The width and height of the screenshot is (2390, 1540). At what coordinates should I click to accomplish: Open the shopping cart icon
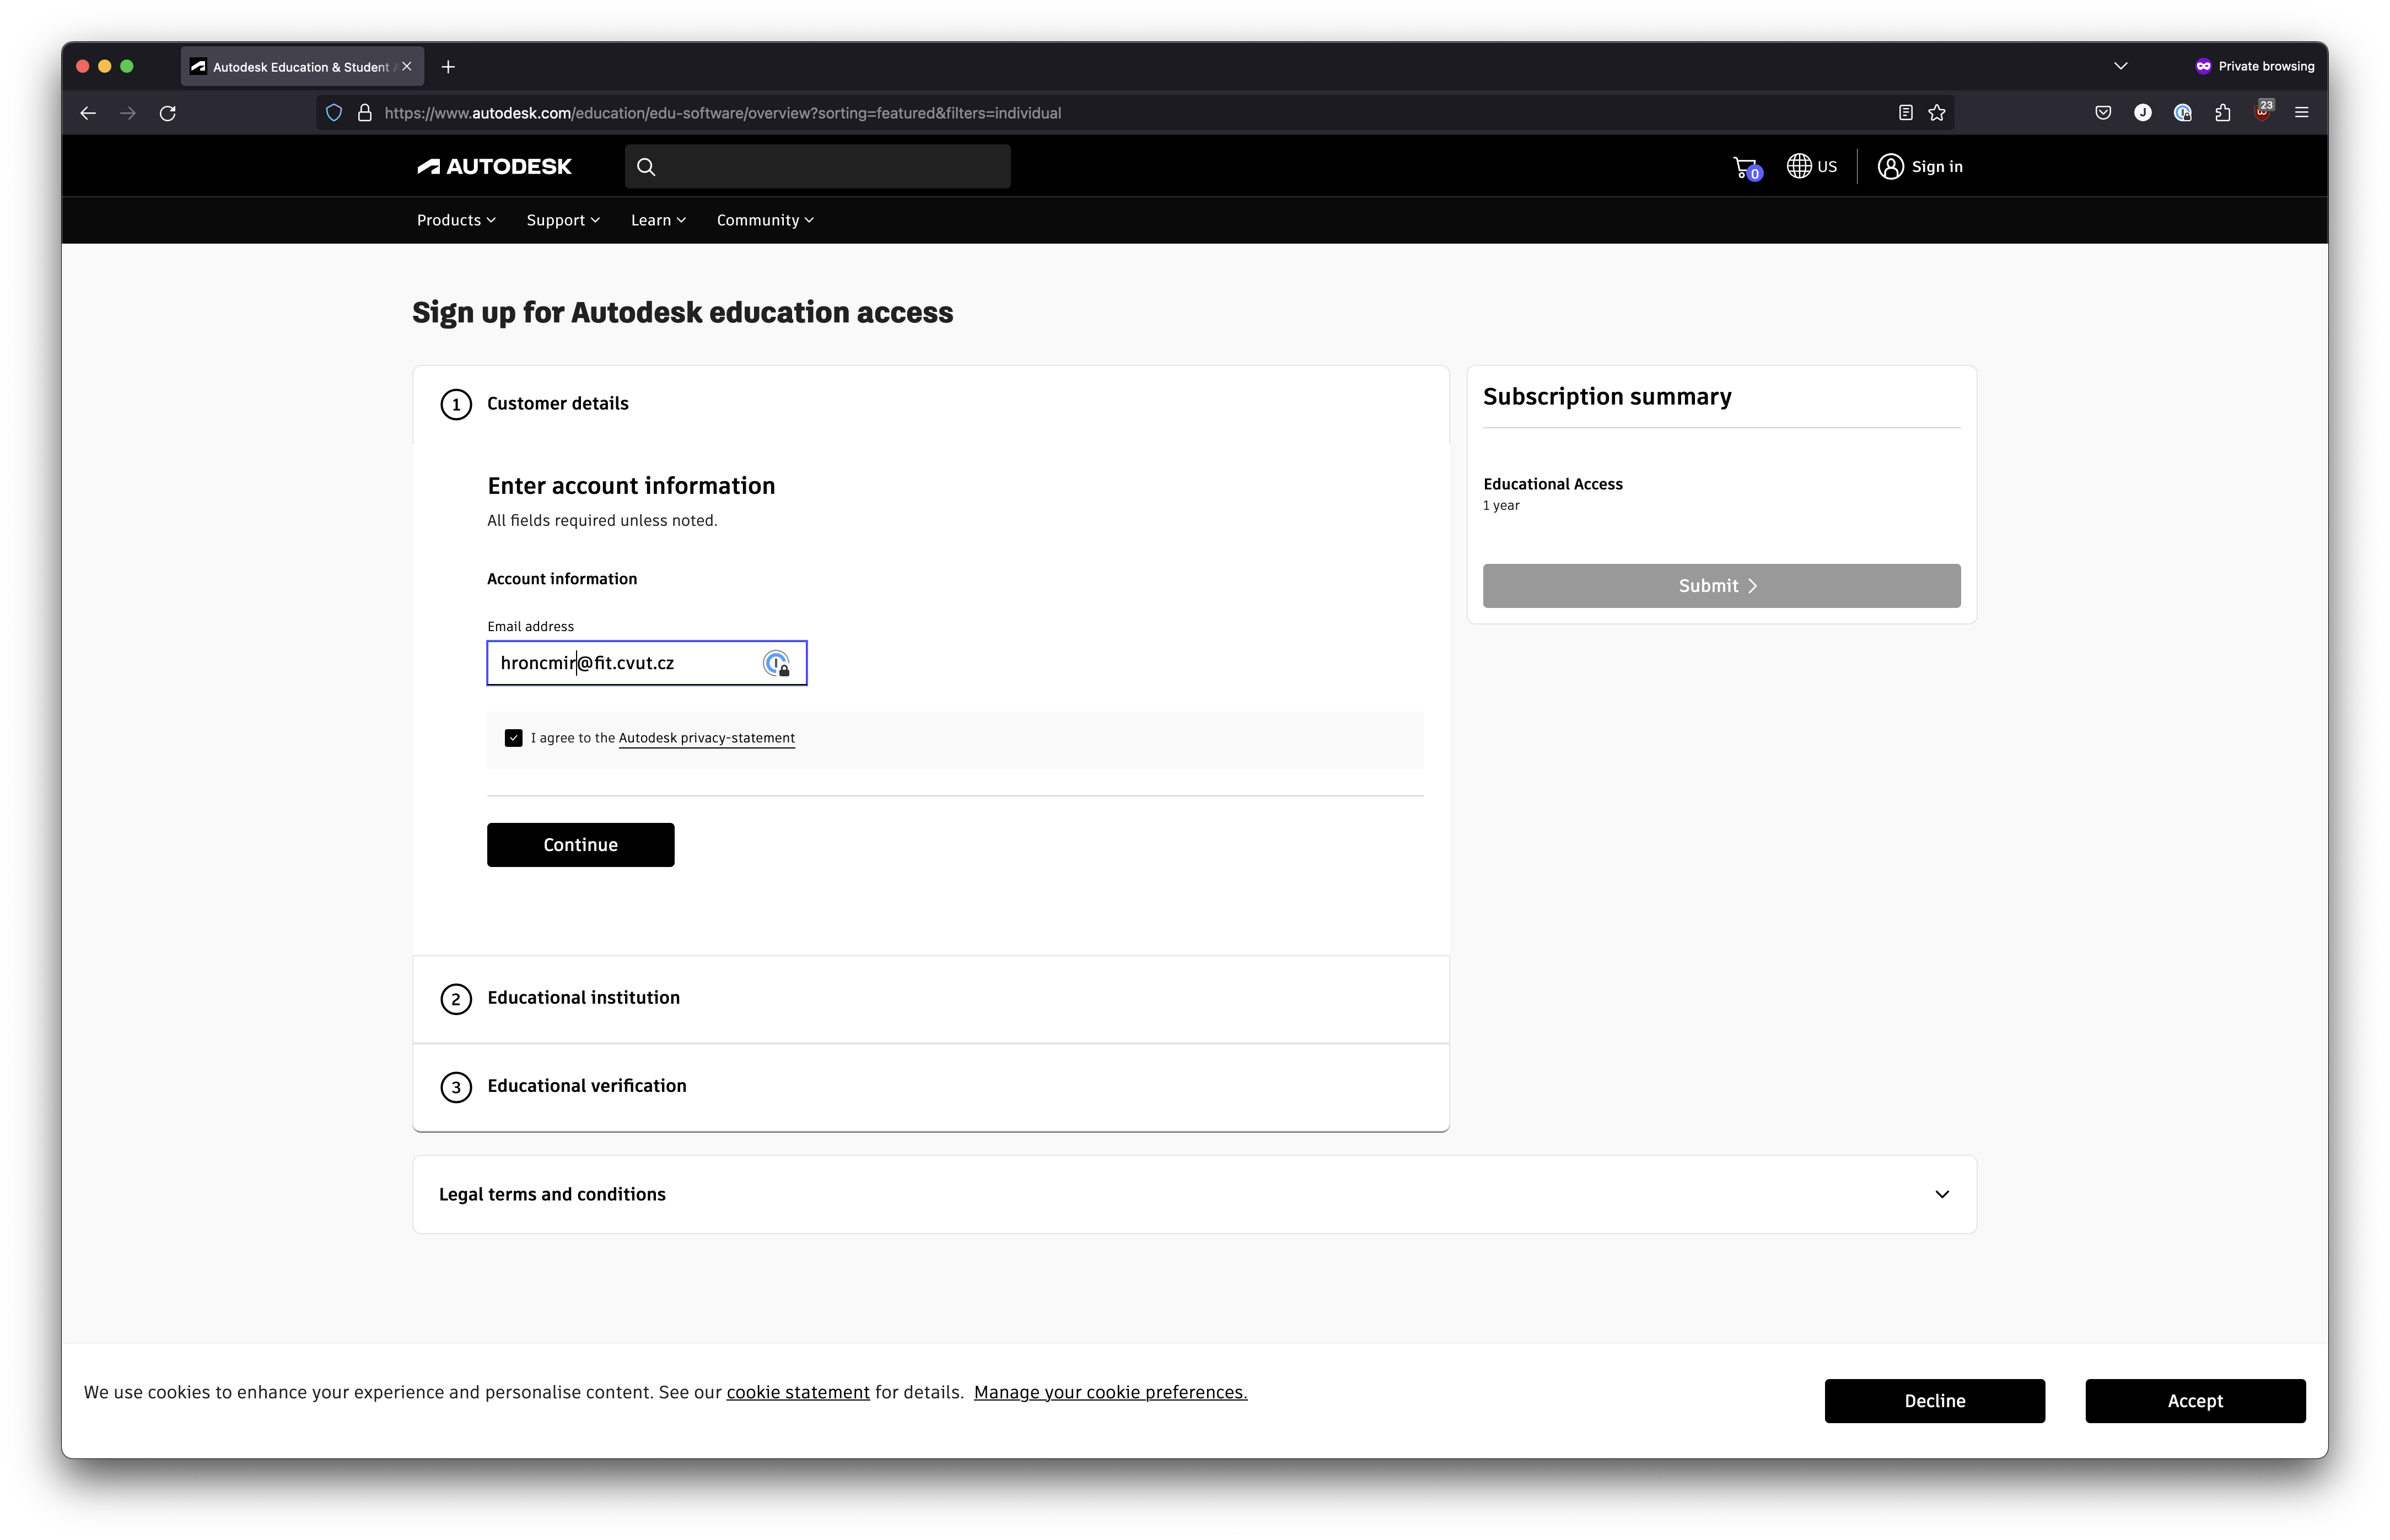(x=1746, y=168)
